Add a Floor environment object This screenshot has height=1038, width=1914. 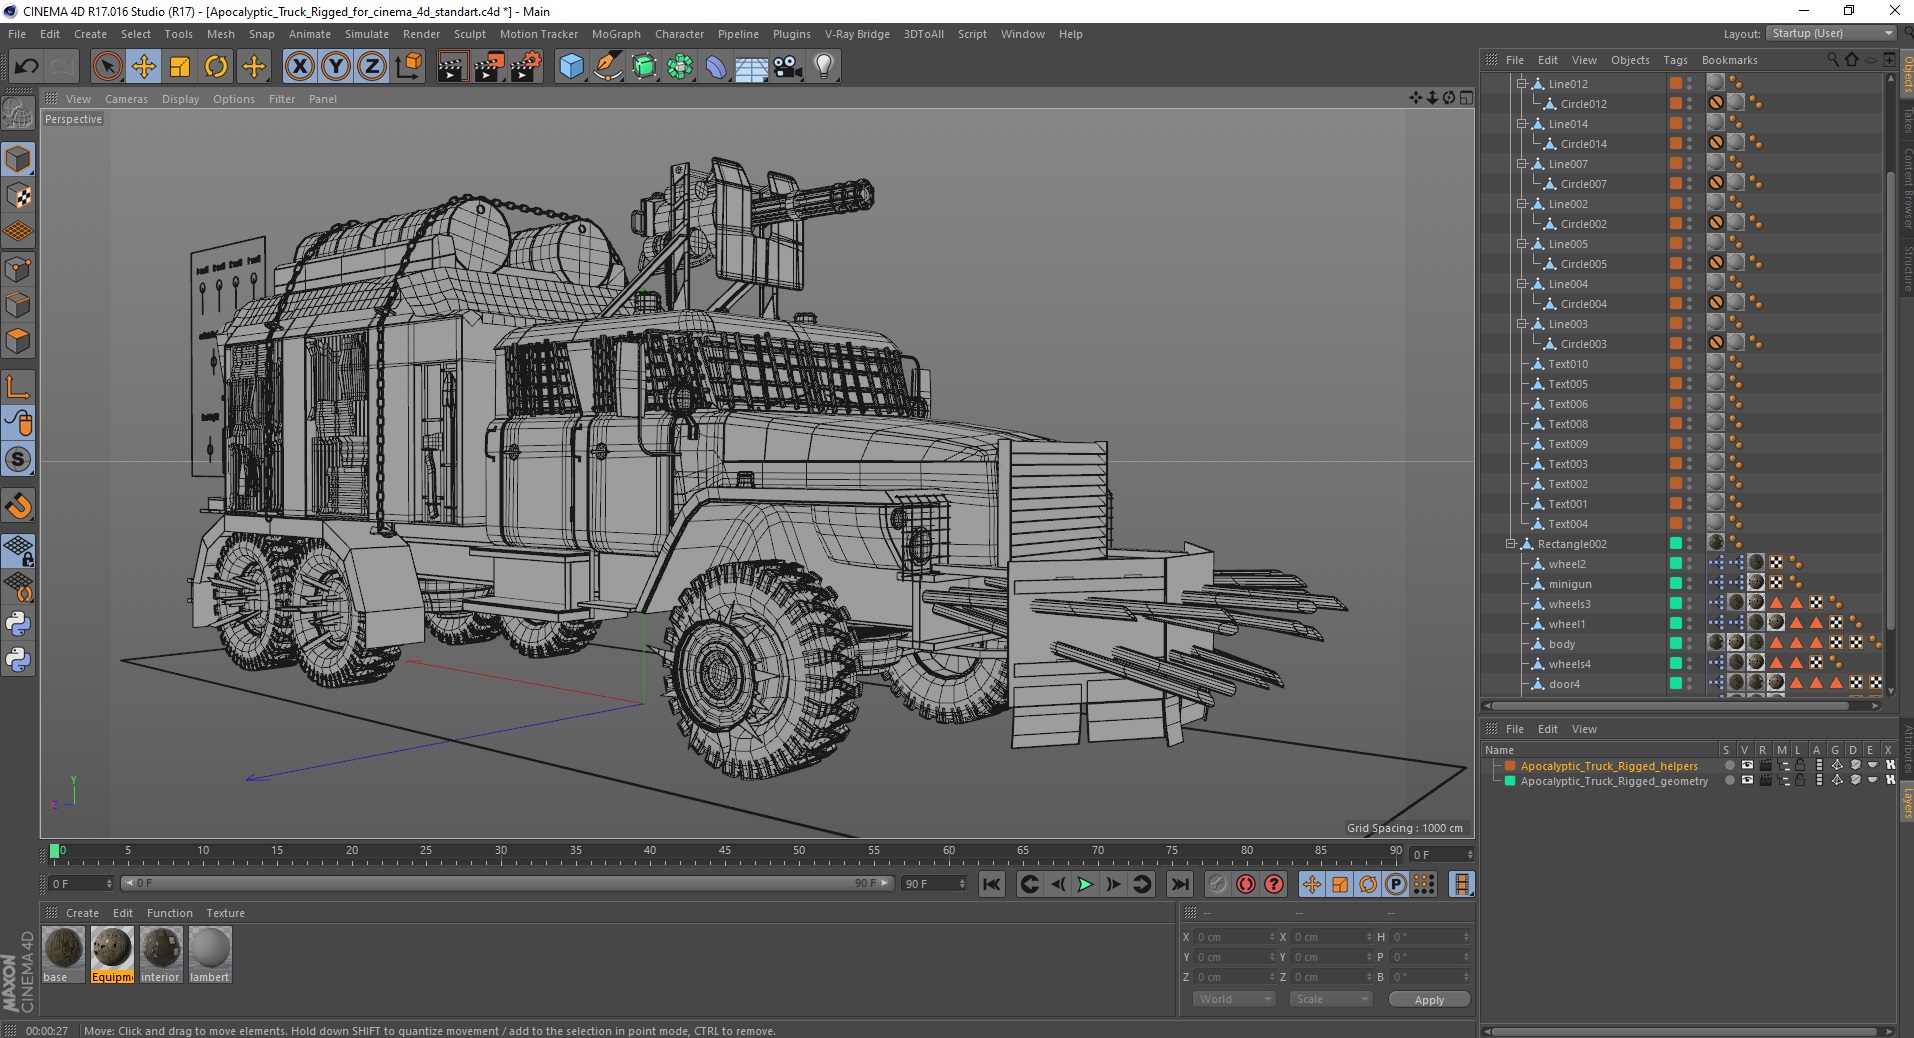752,67
